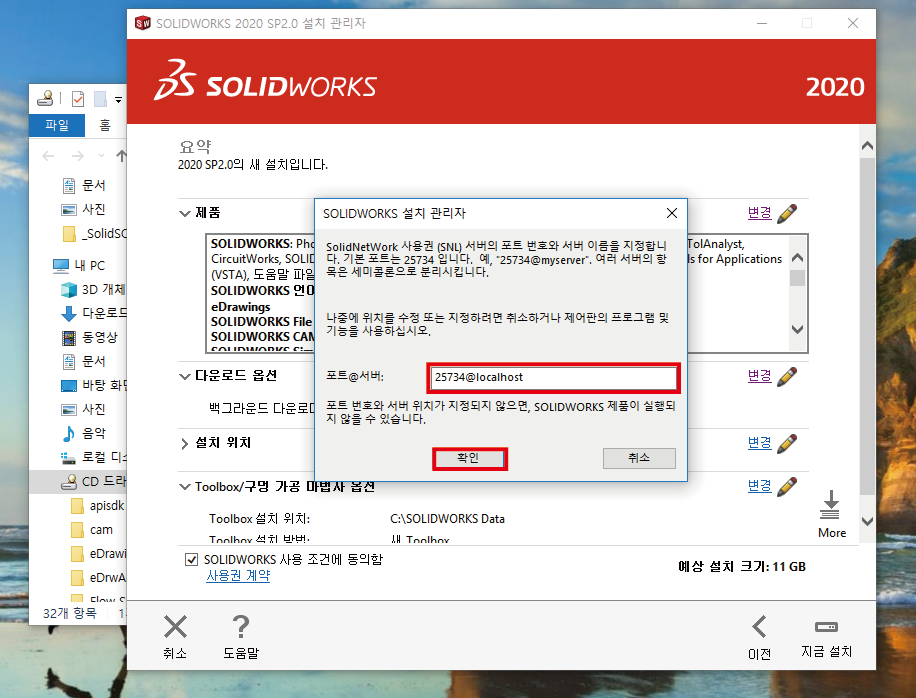916x698 pixels.
Task: Click the 포트@서버 input field
Action: (x=553, y=377)
